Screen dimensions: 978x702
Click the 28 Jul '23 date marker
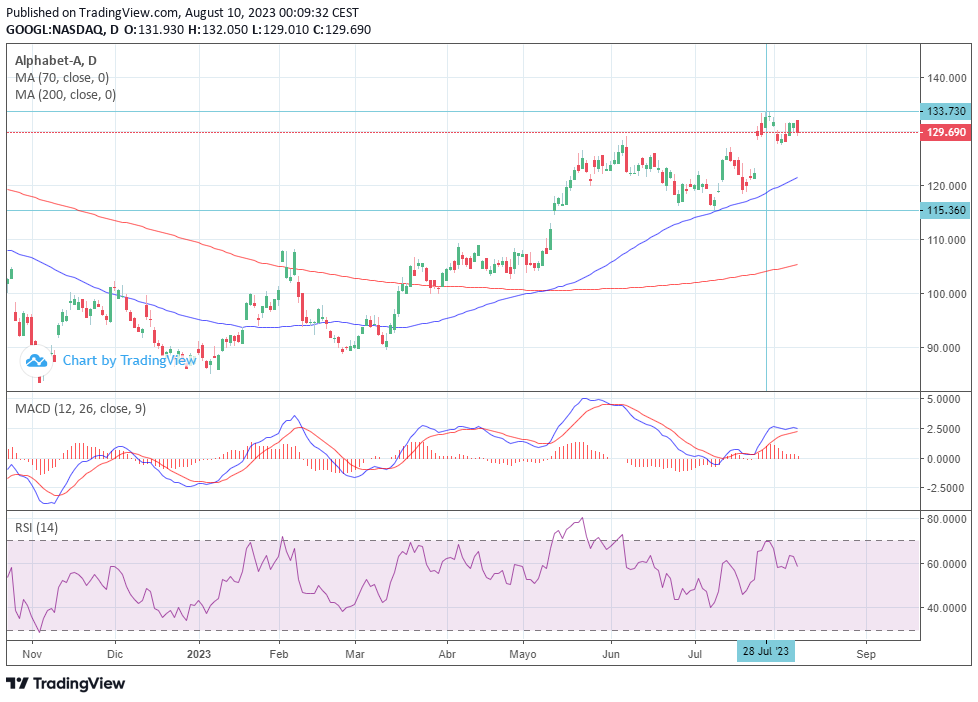765,651
